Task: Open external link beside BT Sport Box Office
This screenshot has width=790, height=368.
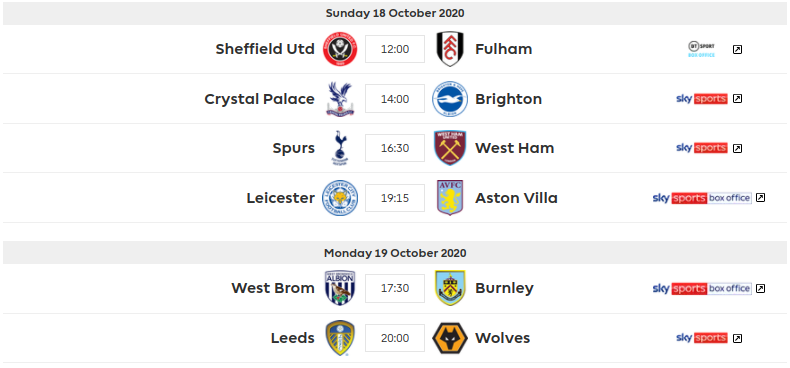Action: (737, 49)
